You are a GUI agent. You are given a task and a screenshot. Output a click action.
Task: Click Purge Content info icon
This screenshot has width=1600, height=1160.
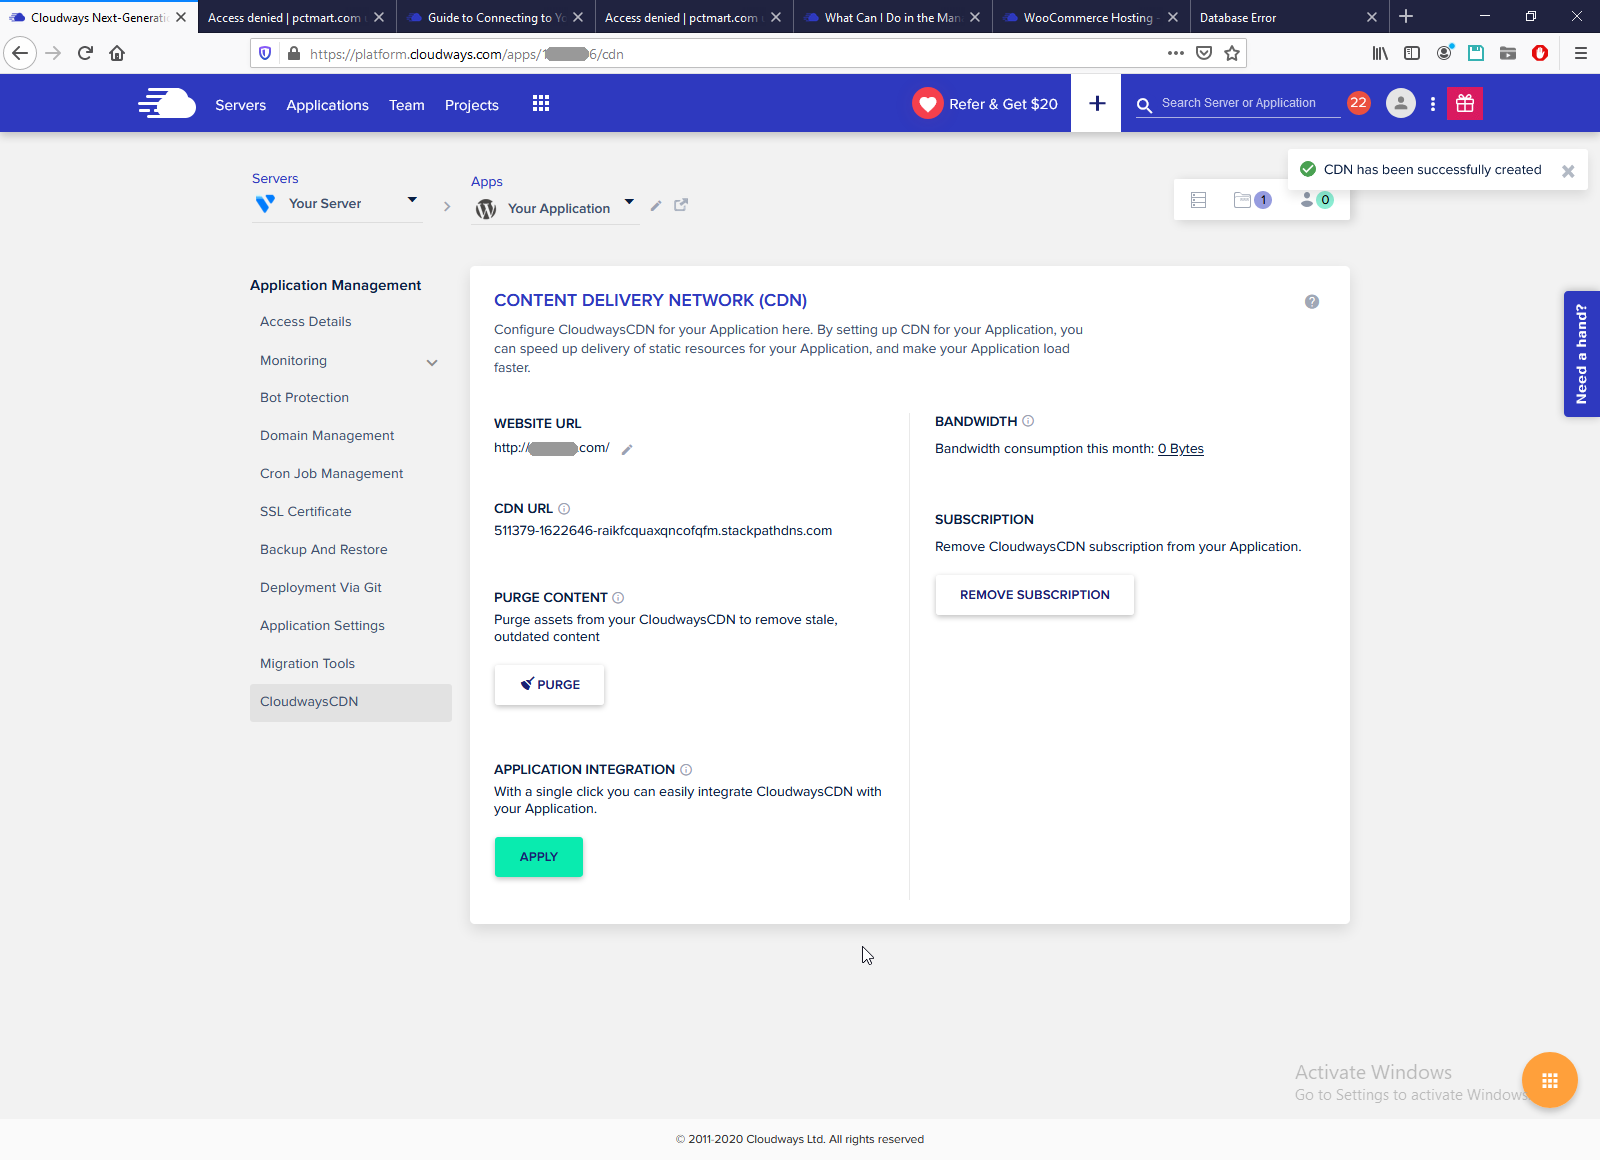pos(618,598)
